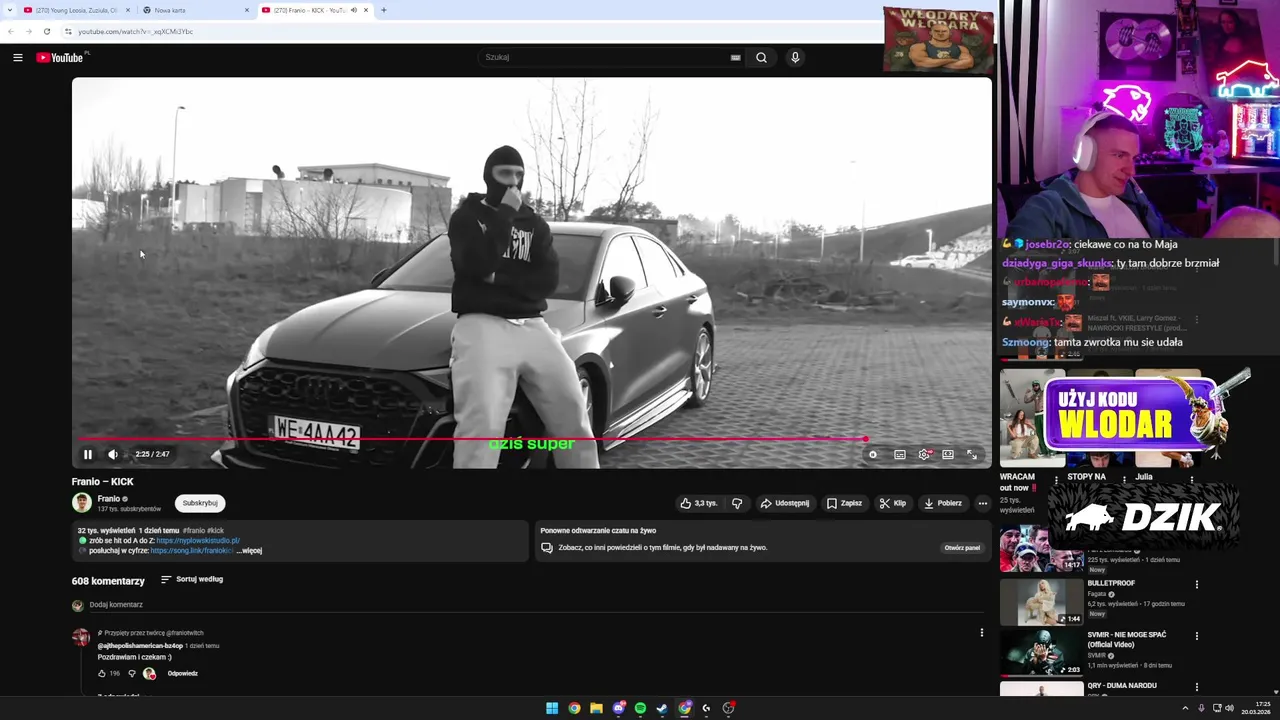Open Discord from the taskbar
Viewport: 1280px width, 720px height.
tap(618, 708)
